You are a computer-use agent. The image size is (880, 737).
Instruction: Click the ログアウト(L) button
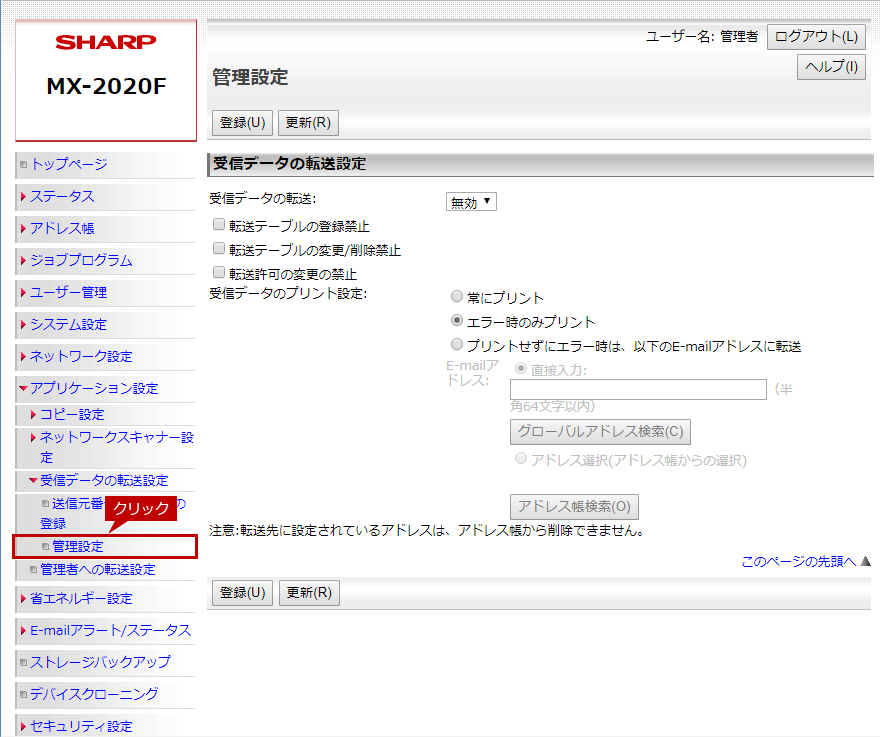(816, 37)
